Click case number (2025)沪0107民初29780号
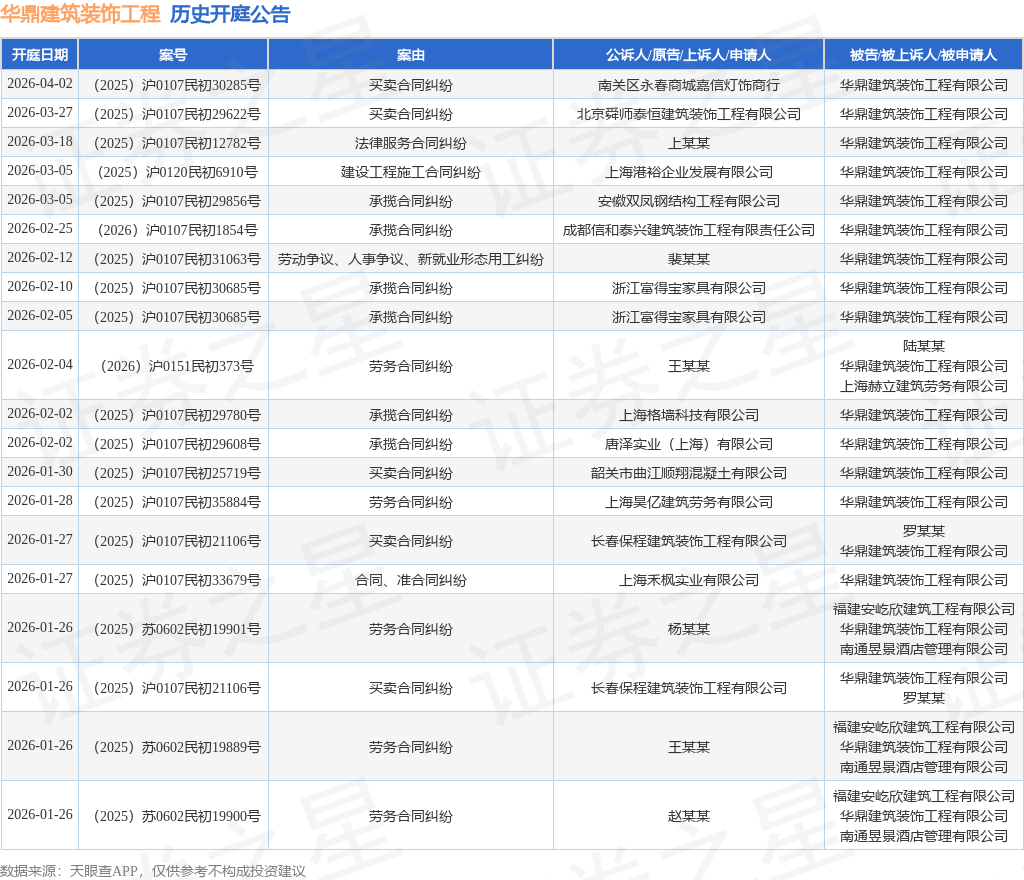The width and height of the screenshot is (1024, 880). click(173, 415)
